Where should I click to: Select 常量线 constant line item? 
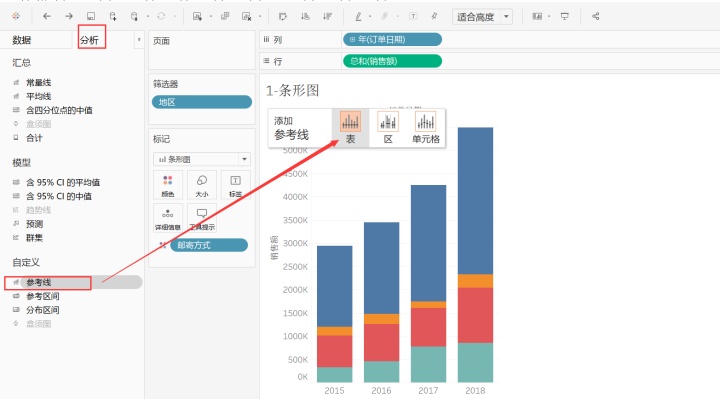tap(39, 83)
